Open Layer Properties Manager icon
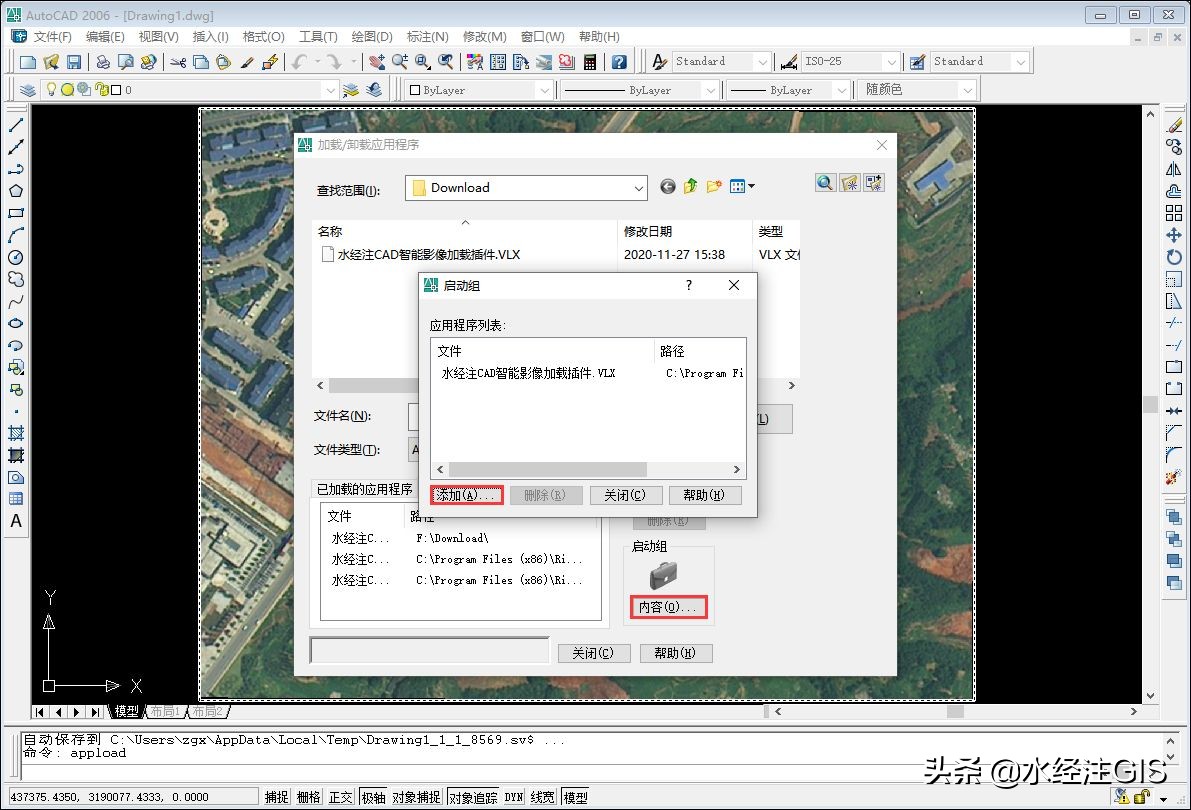This screenshot has width=1191, height=810. click(28, 90)
